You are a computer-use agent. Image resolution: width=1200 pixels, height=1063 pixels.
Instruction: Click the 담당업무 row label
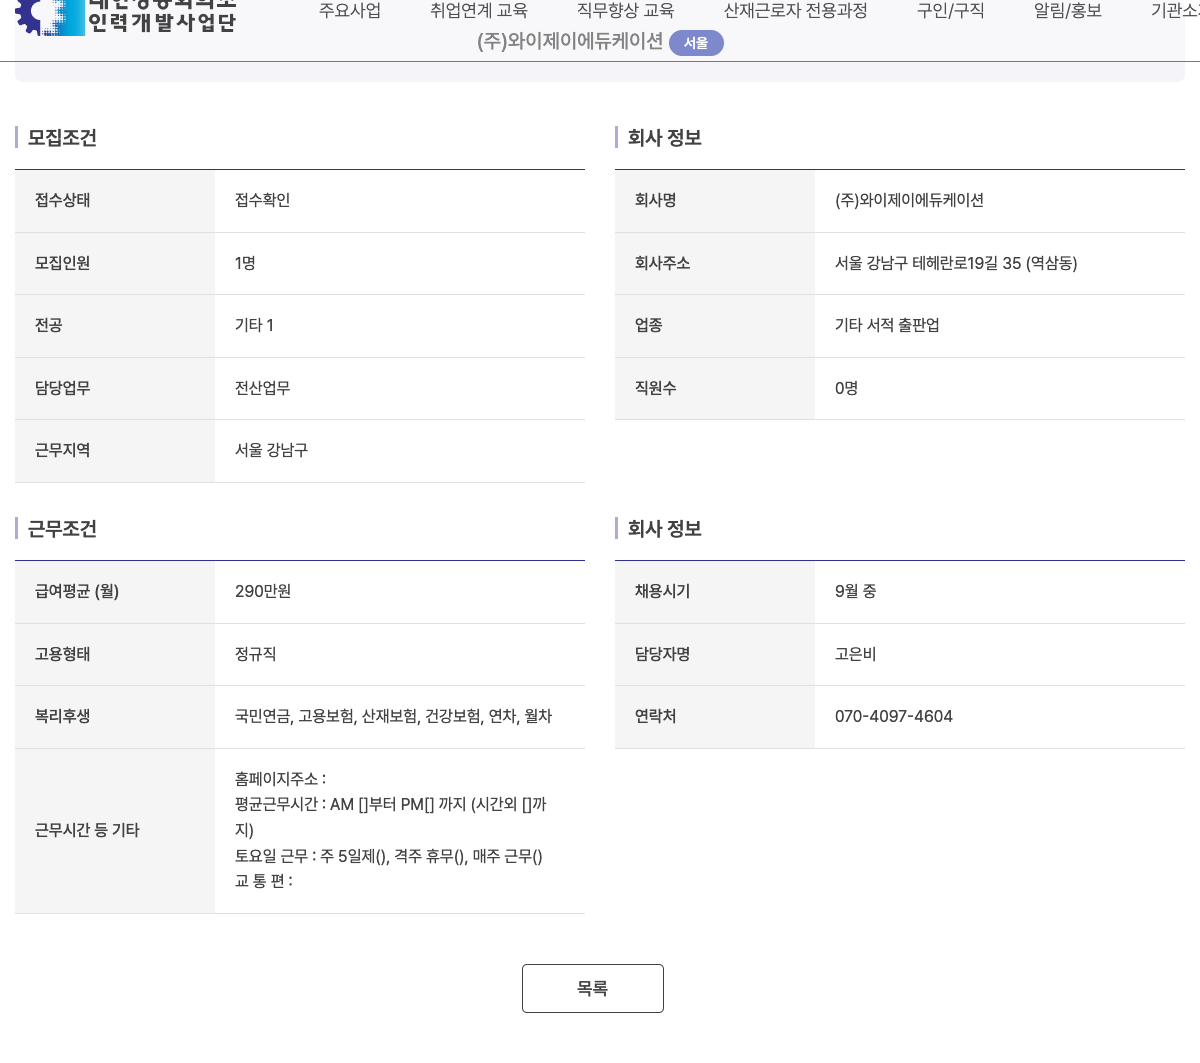pos(63,388)
